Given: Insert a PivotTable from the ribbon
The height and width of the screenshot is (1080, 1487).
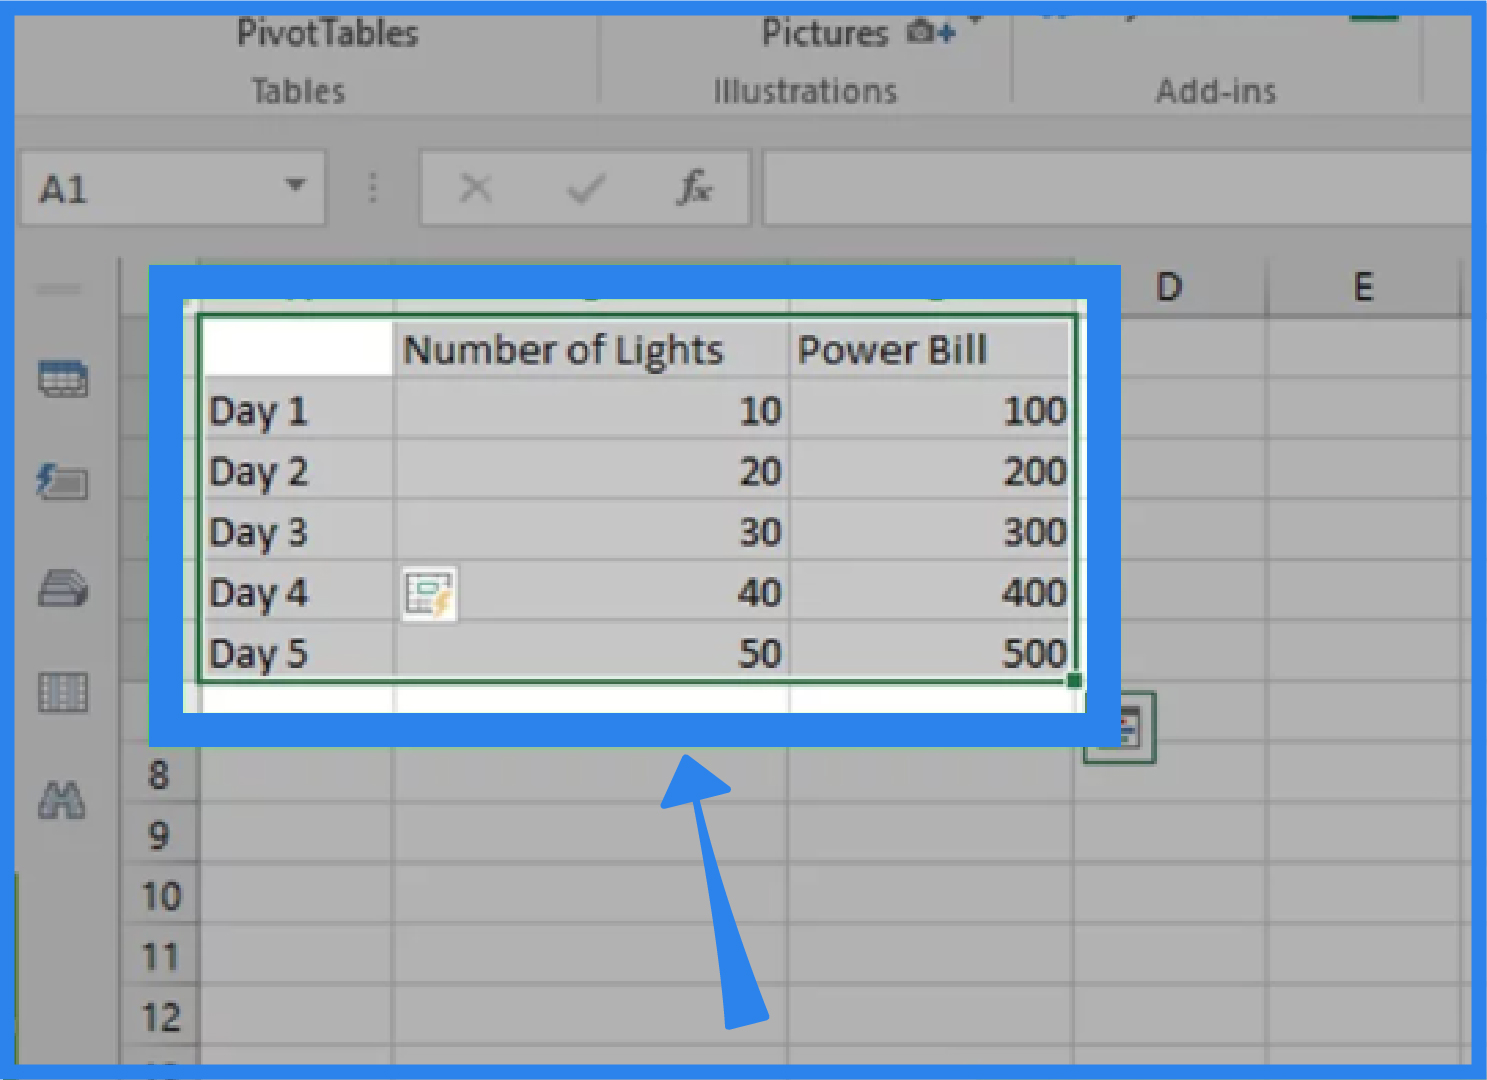Looking at the screenshot, I should click(x=326, y=33).
